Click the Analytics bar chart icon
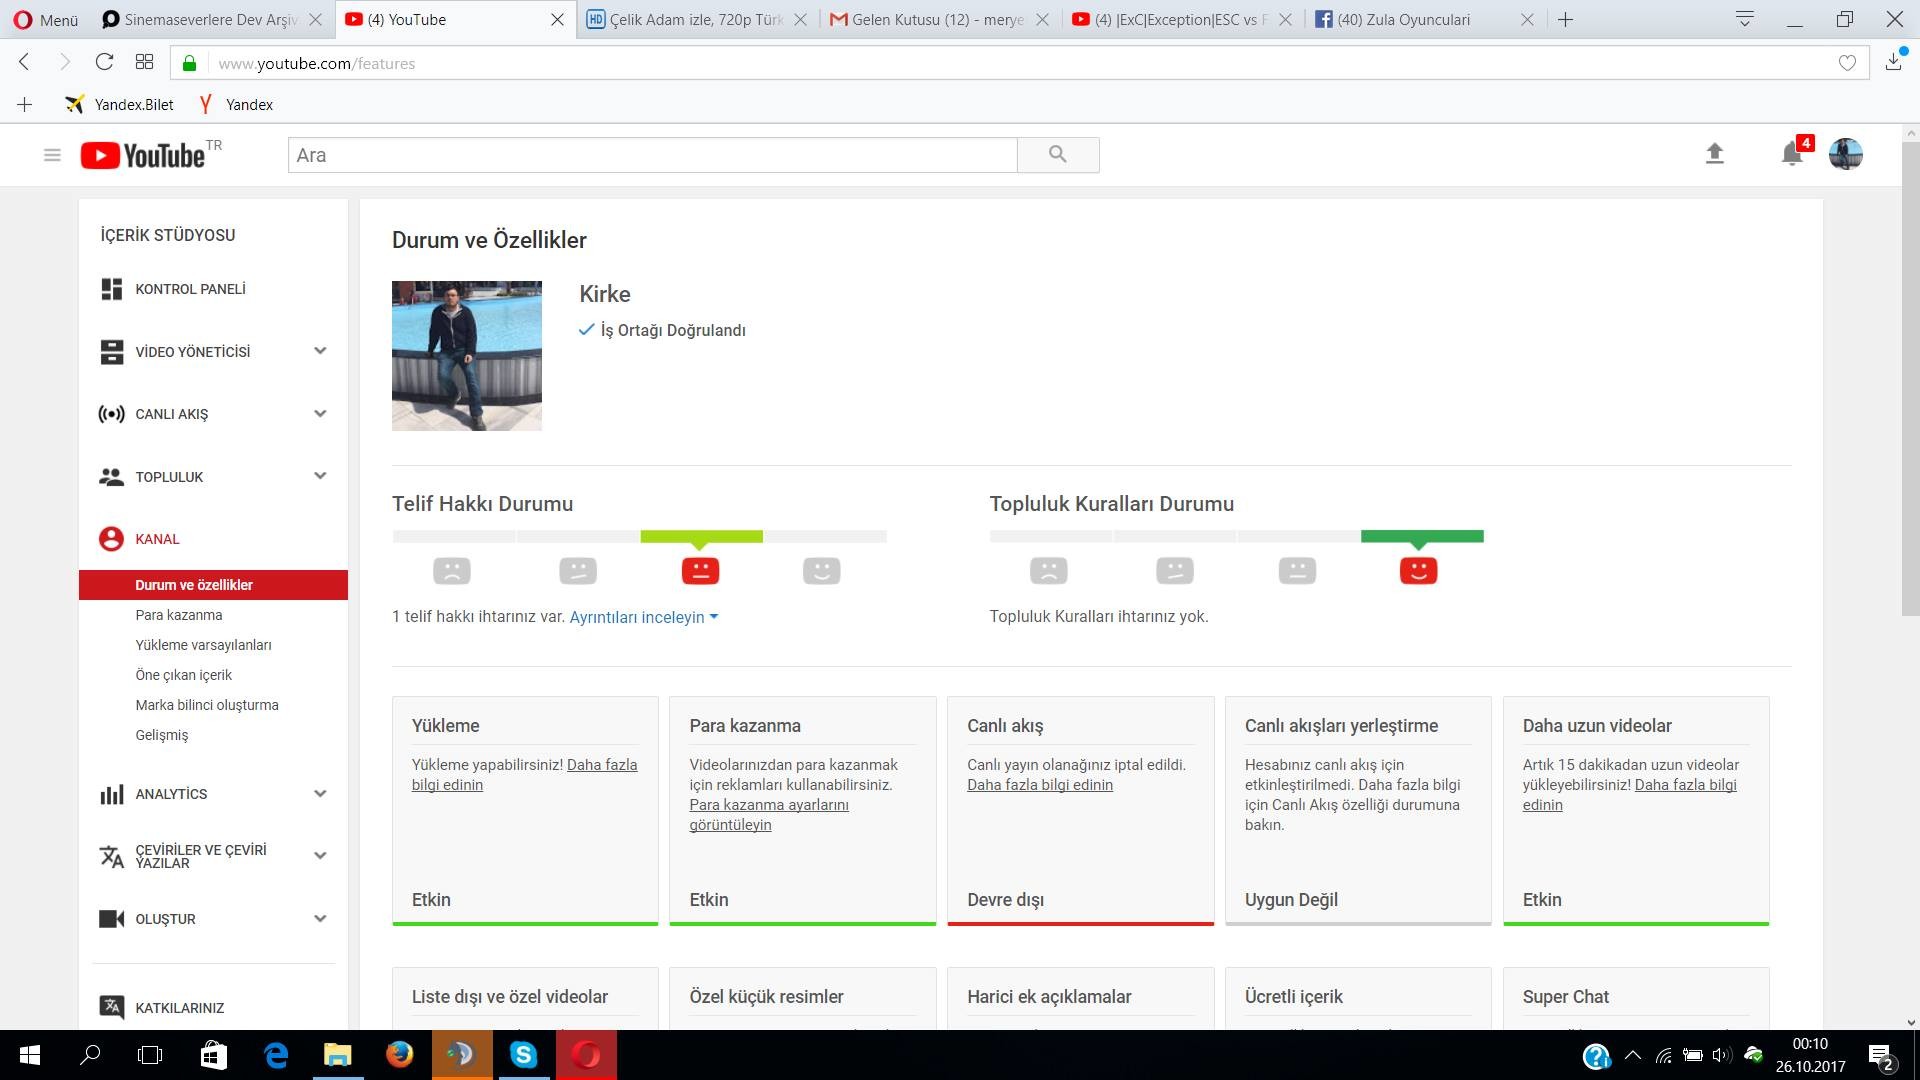1920x1080 pixels. tap(111, 794)
